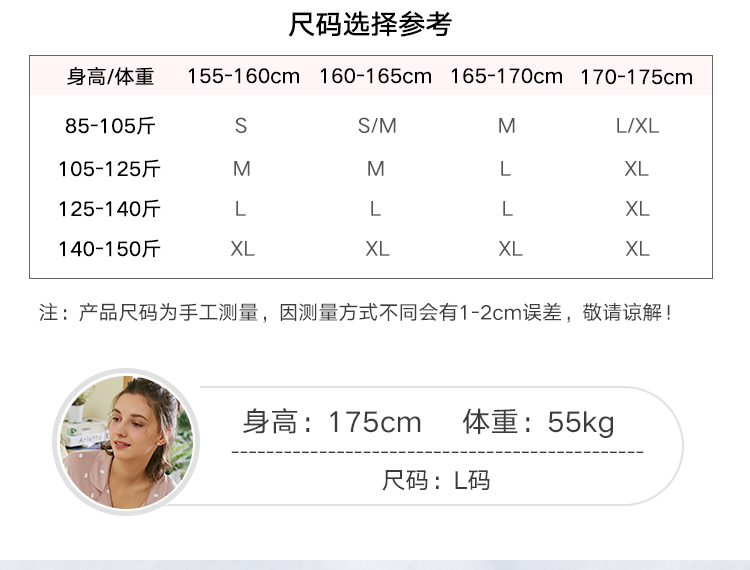
Task: Select the 165-170cm column header
Action: (506, 76)
